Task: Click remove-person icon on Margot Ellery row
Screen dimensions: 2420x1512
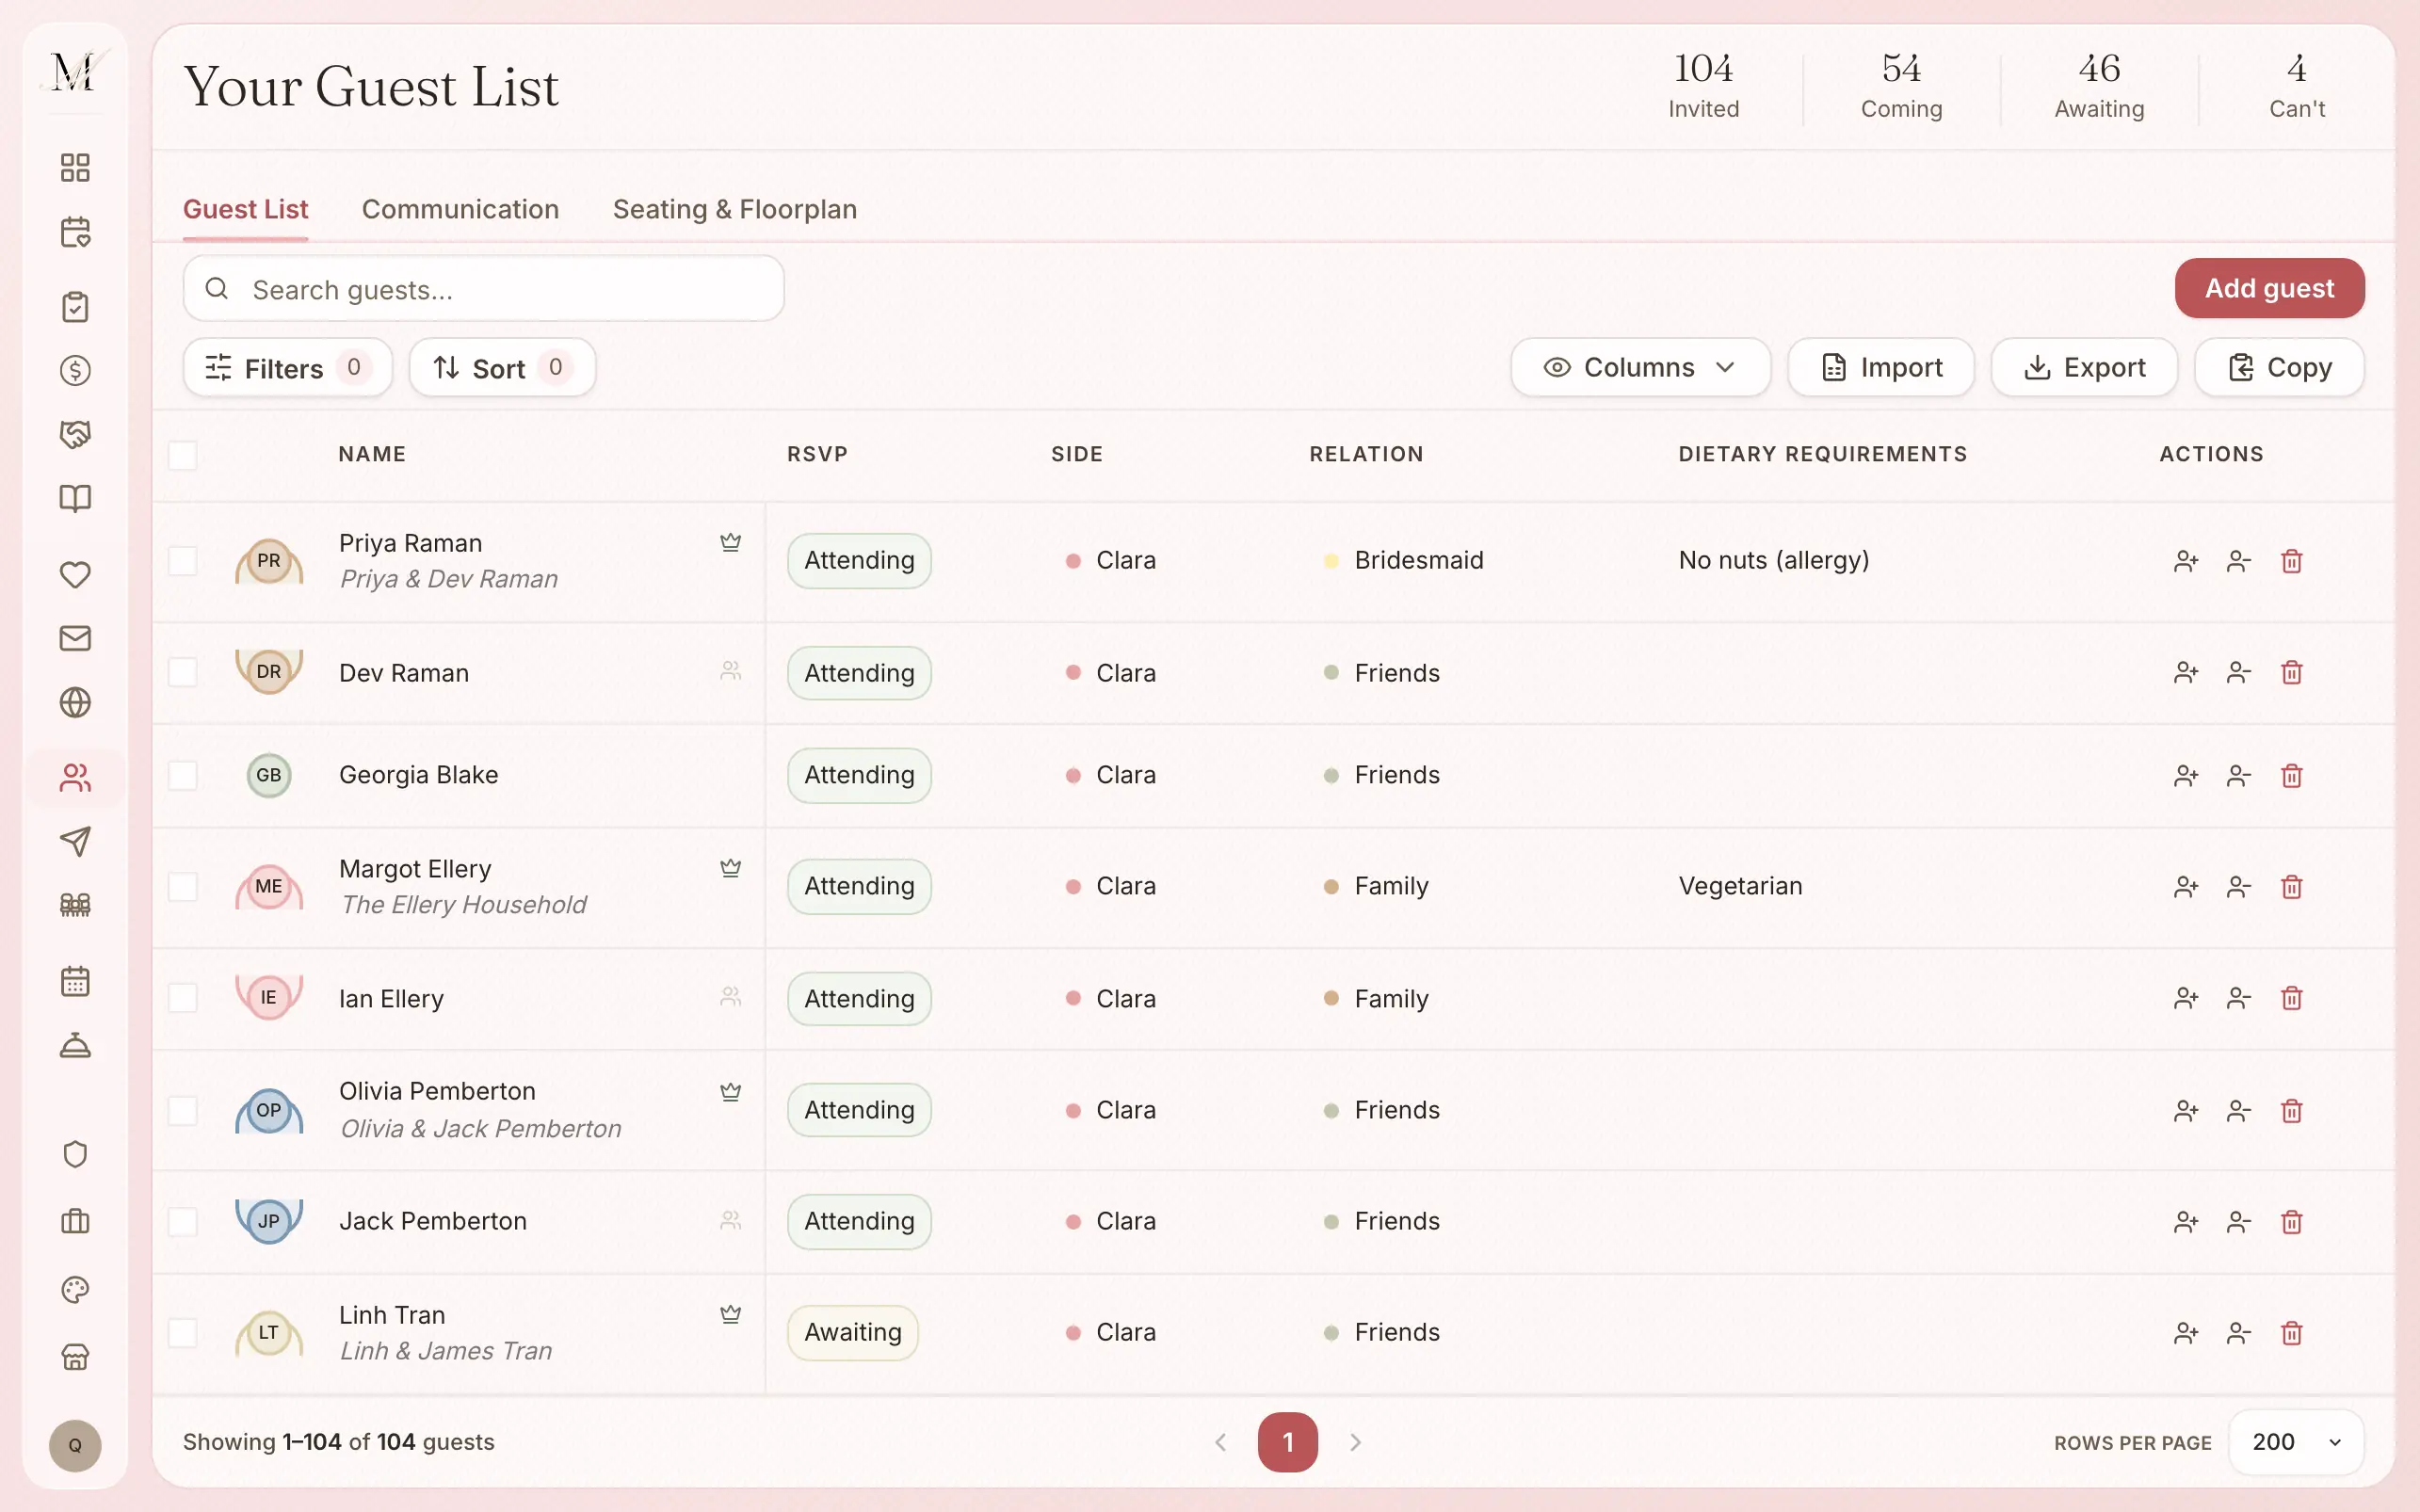Action: (2239, 886)
